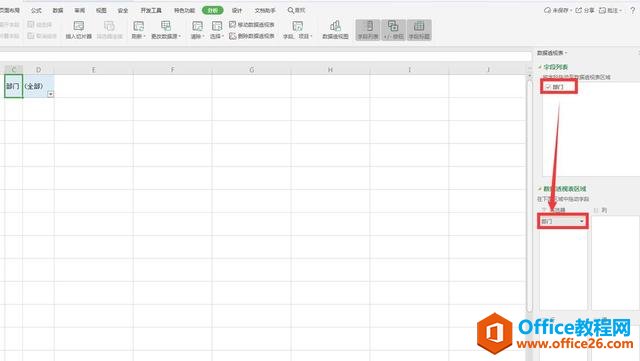Toggle the 字段列表 (Field List) button
The height and width of the screenshot is (361, 640).
(x=368, y=30)
